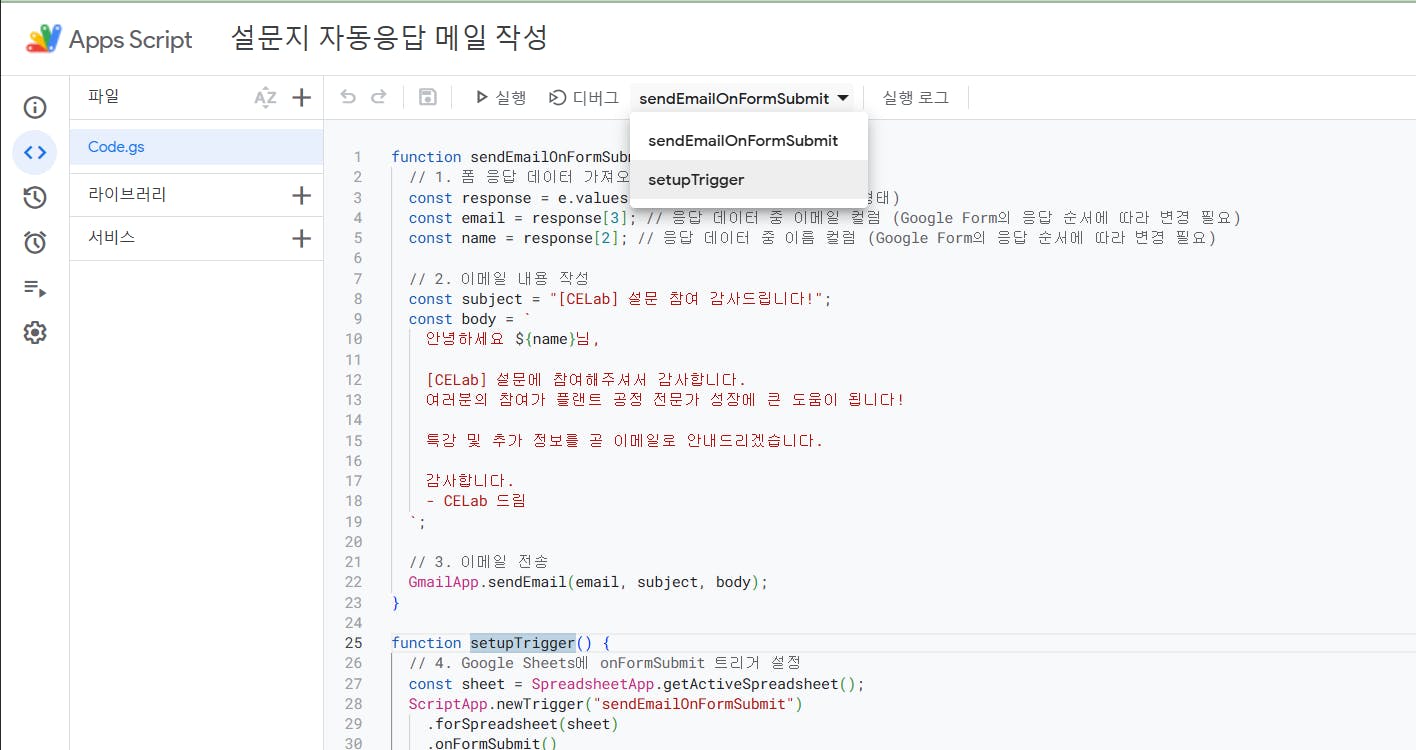Add a service with plus icon
This screenshot has width=1416, height=750.
[301, 238]
